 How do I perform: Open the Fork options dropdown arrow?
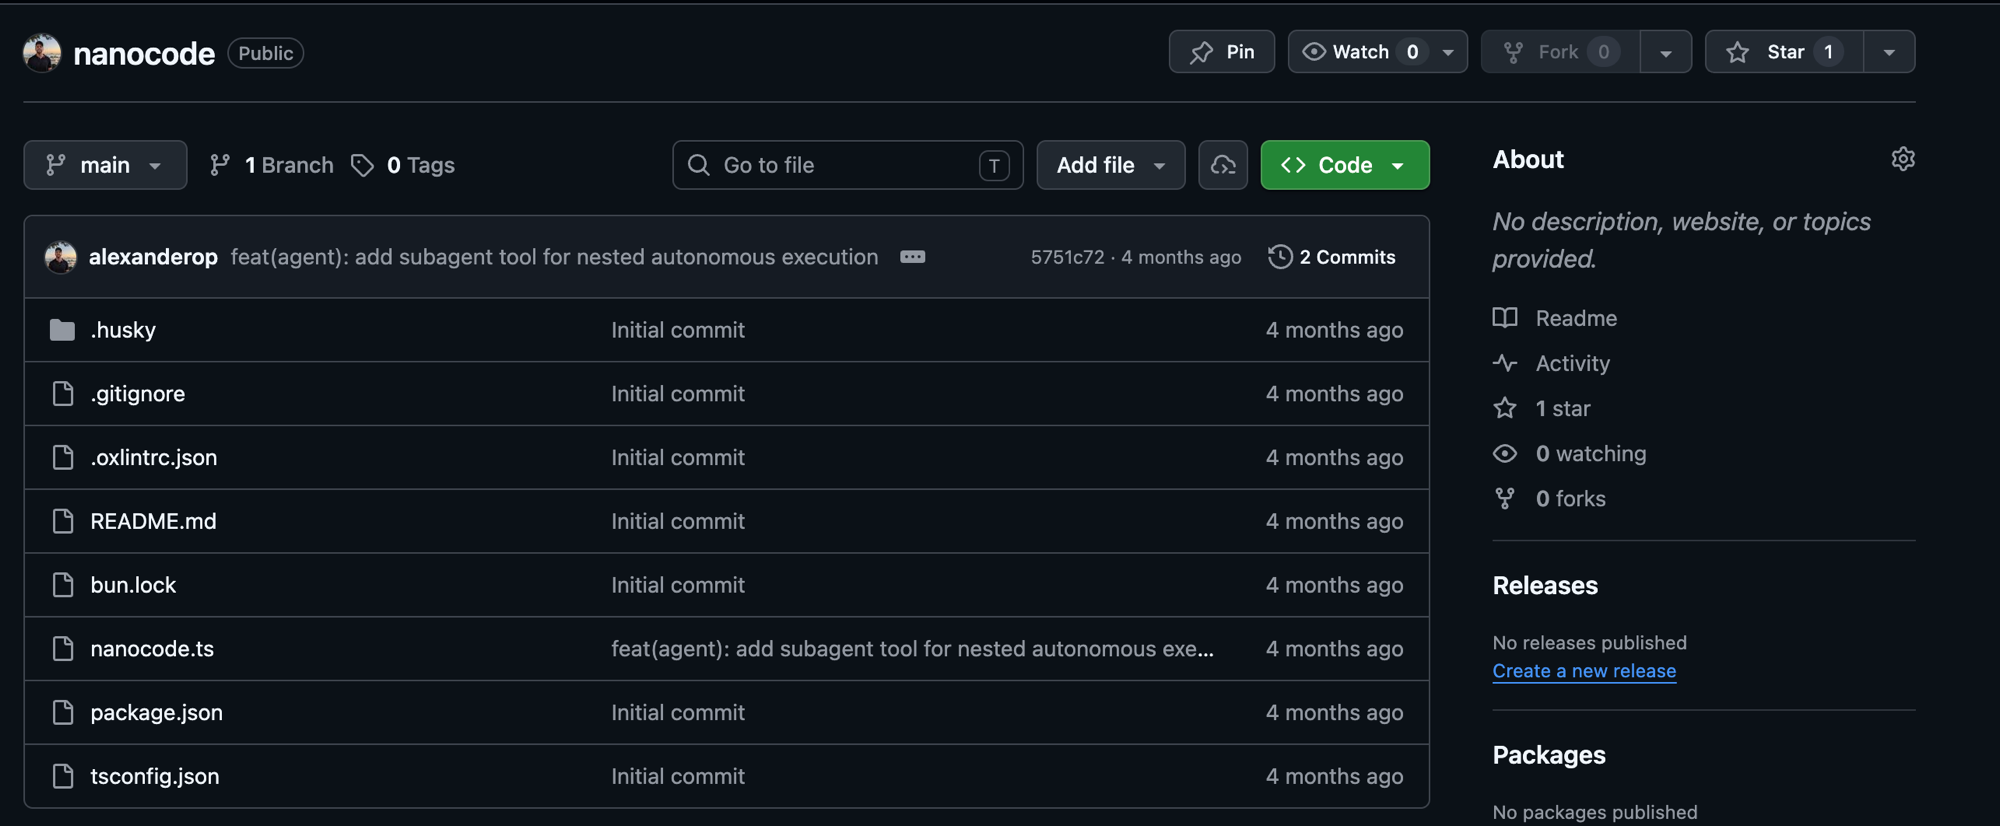click(1666, 52)
